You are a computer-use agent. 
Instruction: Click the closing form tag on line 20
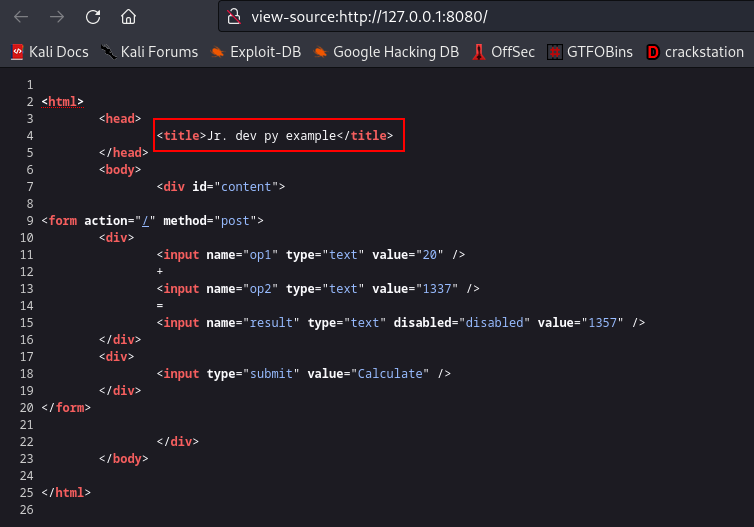[66, 408]
